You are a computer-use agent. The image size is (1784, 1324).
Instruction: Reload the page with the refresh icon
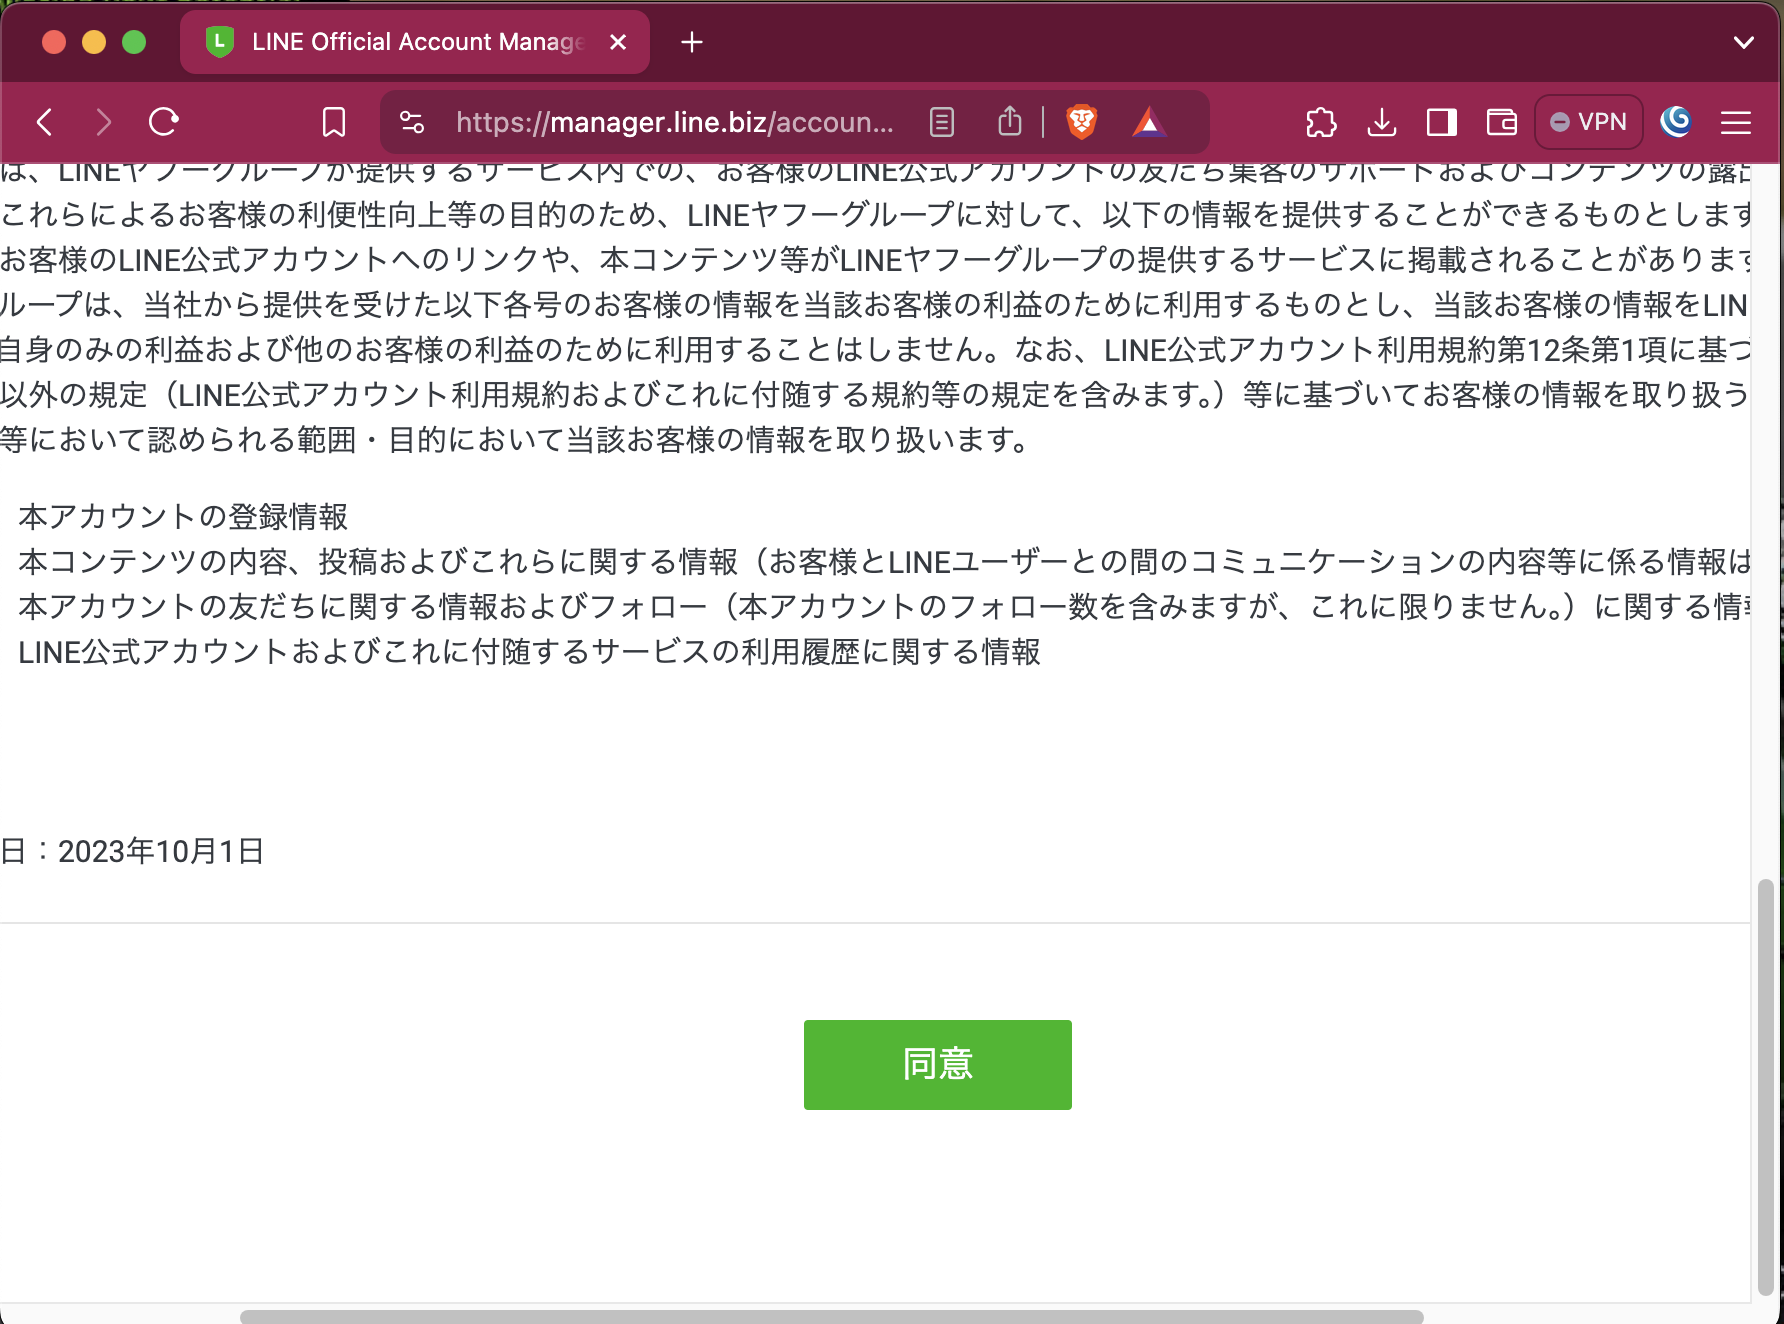[164, 122]
